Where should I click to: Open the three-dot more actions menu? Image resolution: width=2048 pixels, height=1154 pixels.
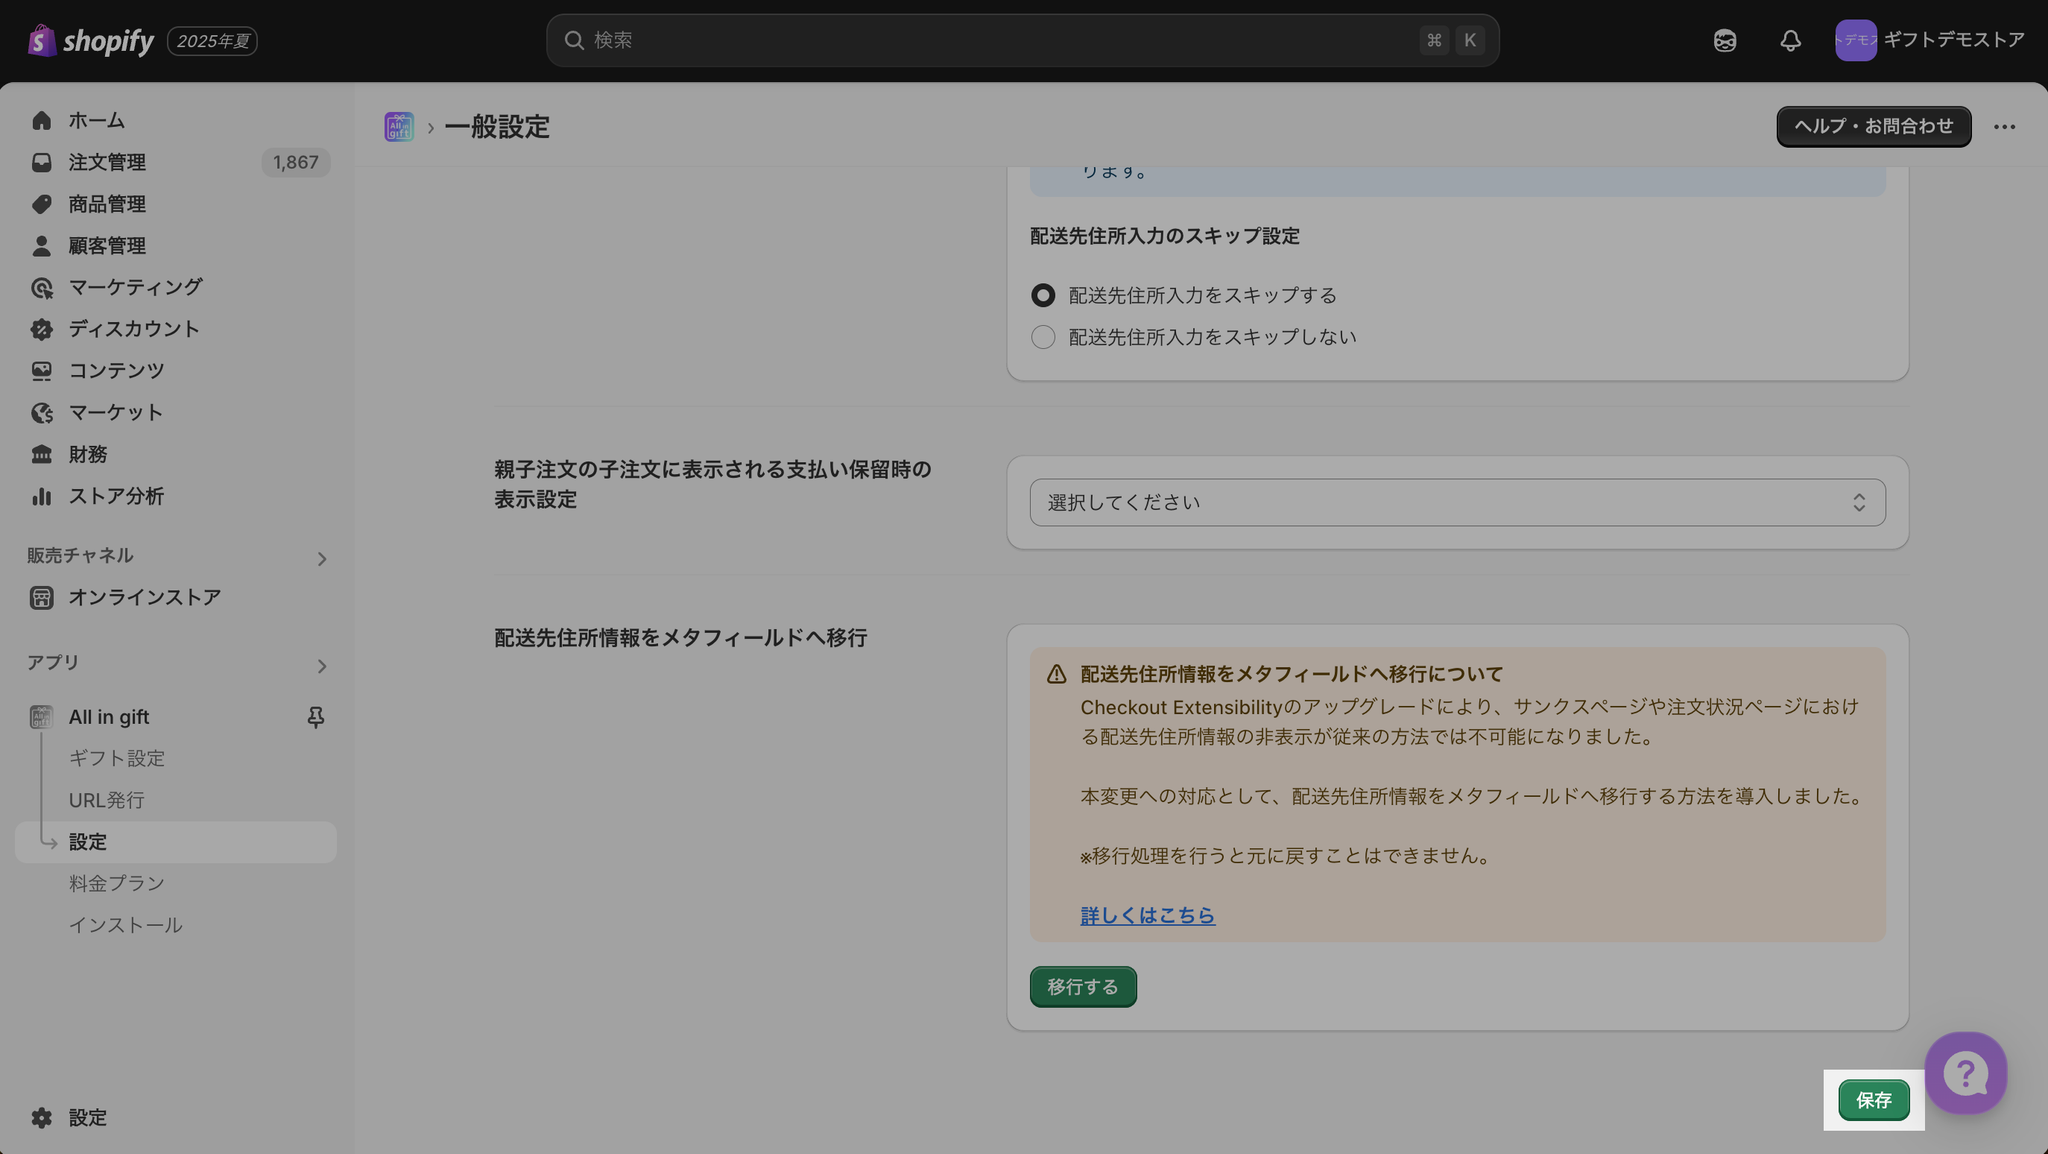(x=2004, y=127)
